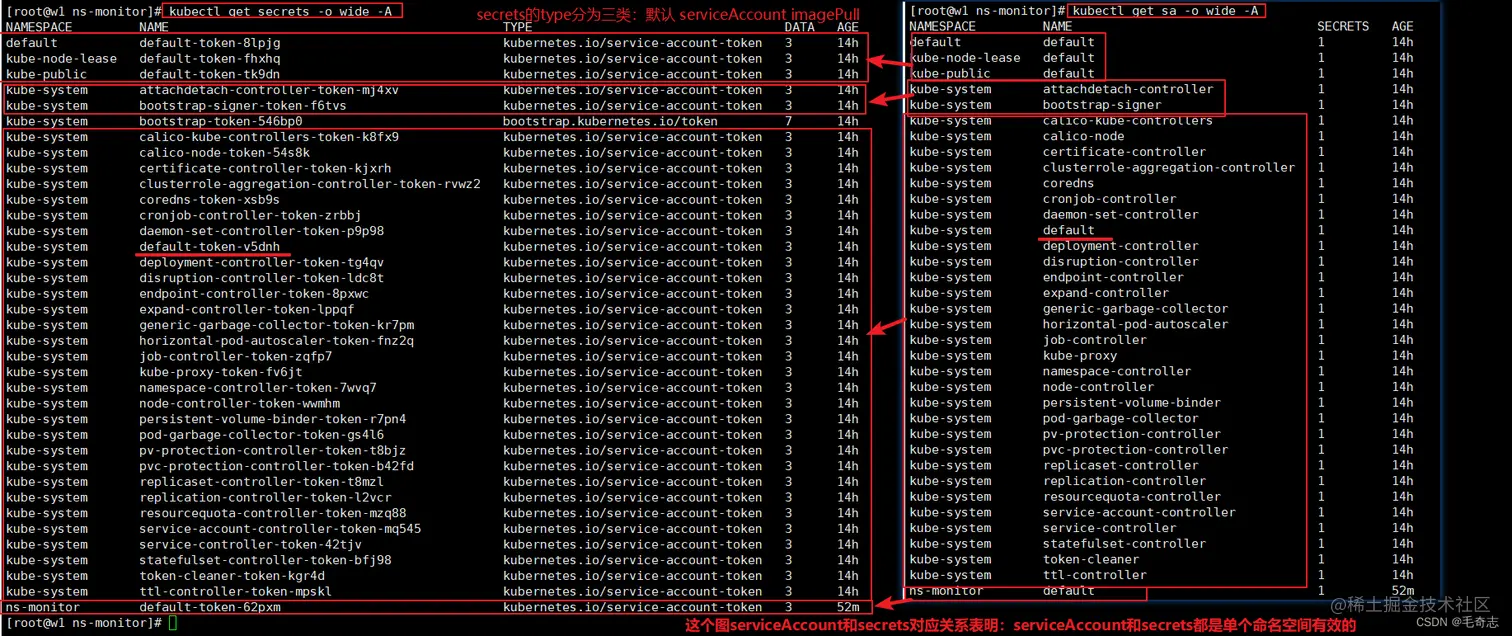Screen dimensions: 1512x636
Task: Select the secret name default-token-fhxhq
Action: [210, 59]
